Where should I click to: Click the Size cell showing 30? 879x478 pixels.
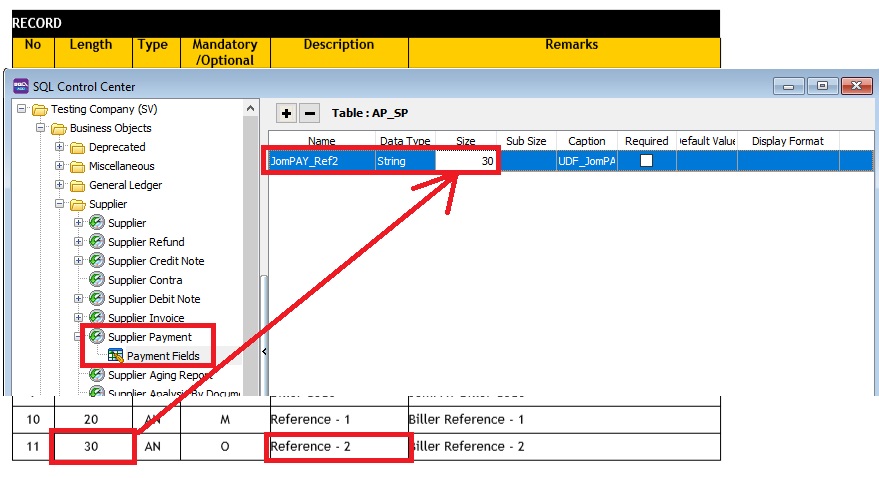(466, 160)
